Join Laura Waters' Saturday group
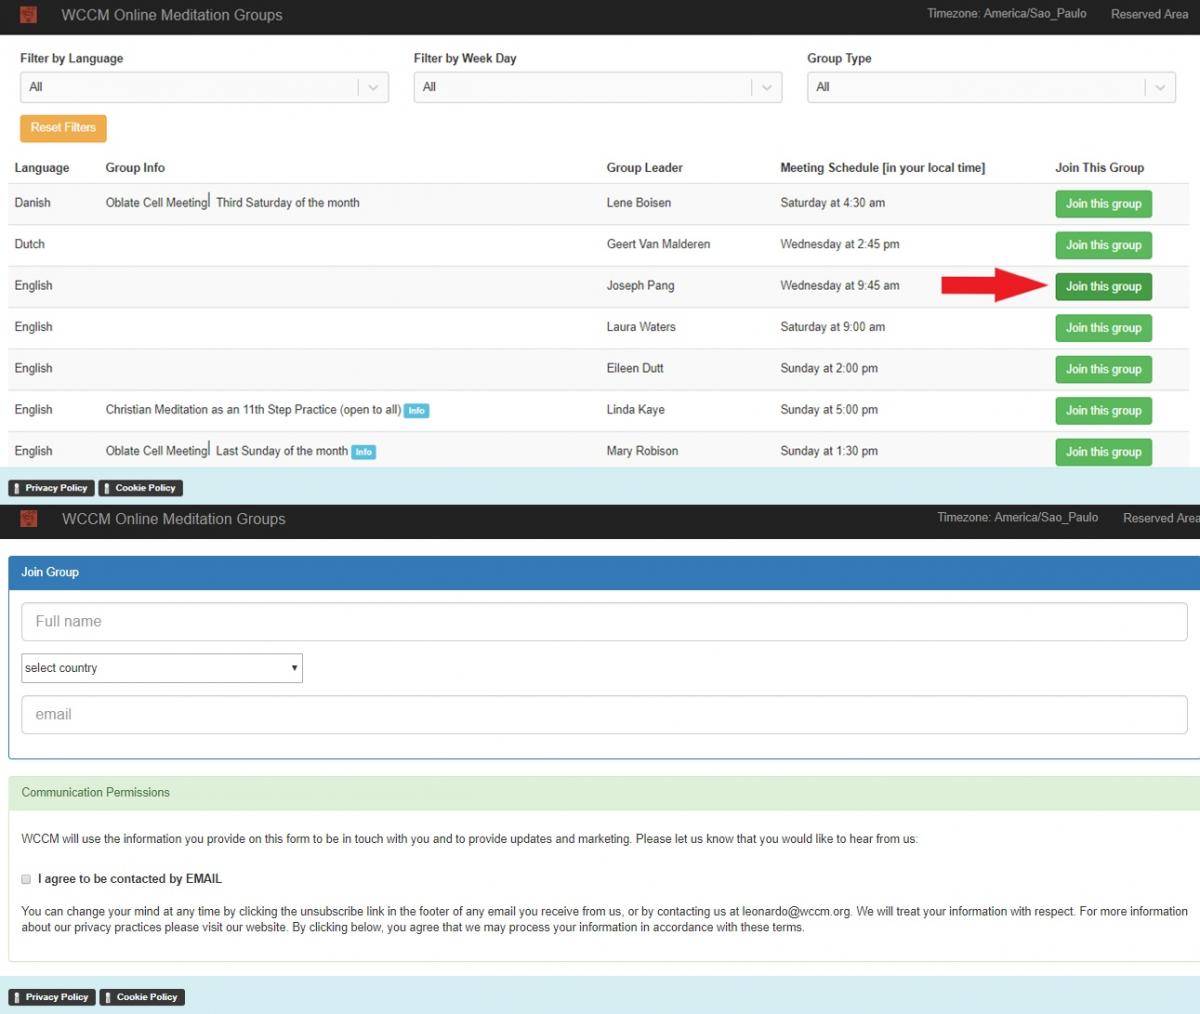The image size is (1200, 1014). 1104,328
